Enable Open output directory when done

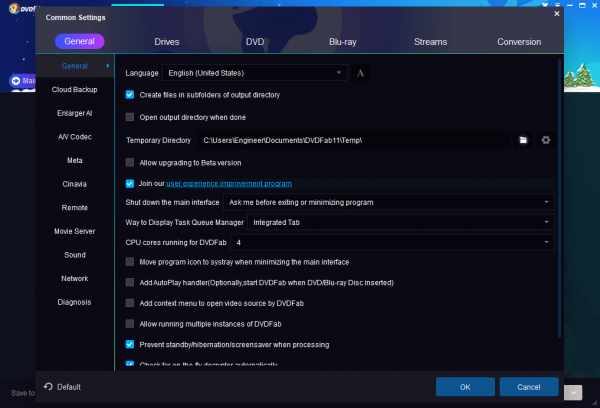coord(130,117)
